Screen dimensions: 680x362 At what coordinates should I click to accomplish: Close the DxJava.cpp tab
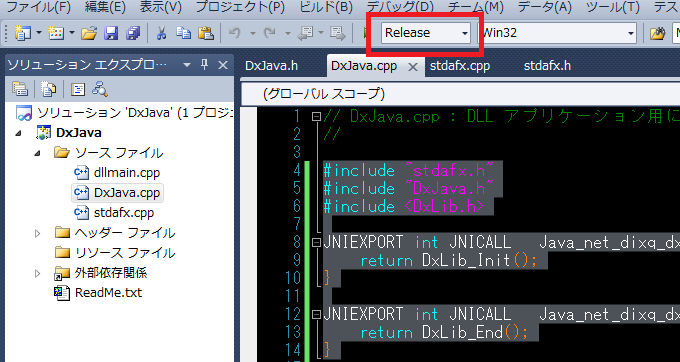413,67
